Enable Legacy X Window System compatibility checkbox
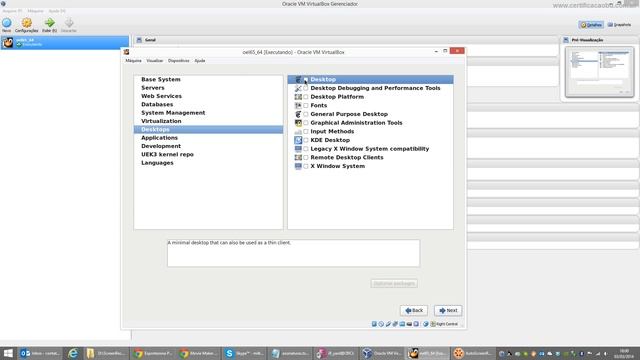640x360 pixels. tap(306, 149)
